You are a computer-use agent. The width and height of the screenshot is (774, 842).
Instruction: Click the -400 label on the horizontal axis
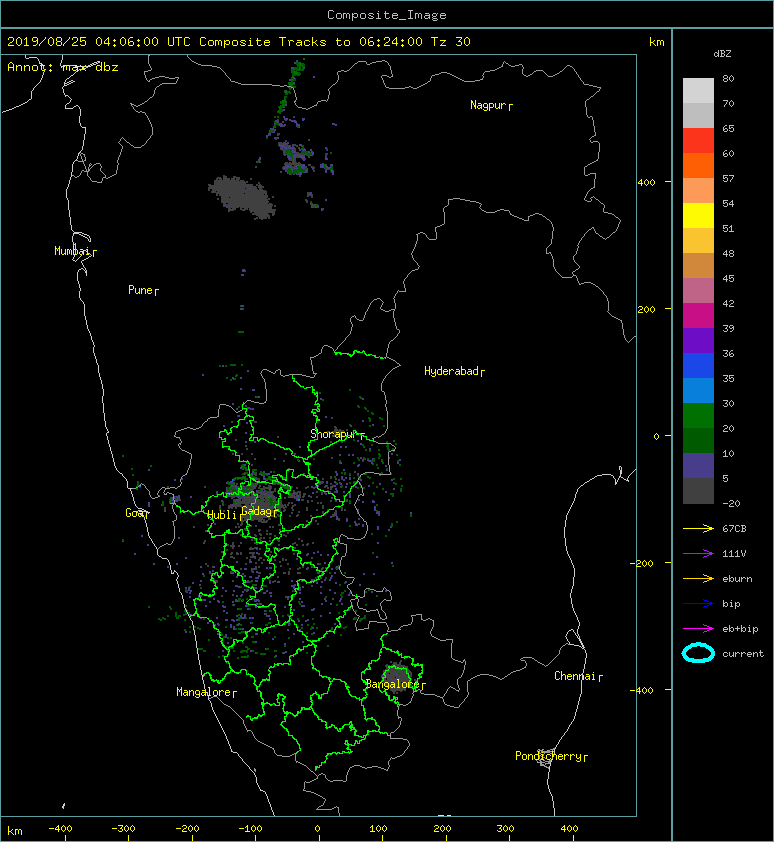coord(60,829)
